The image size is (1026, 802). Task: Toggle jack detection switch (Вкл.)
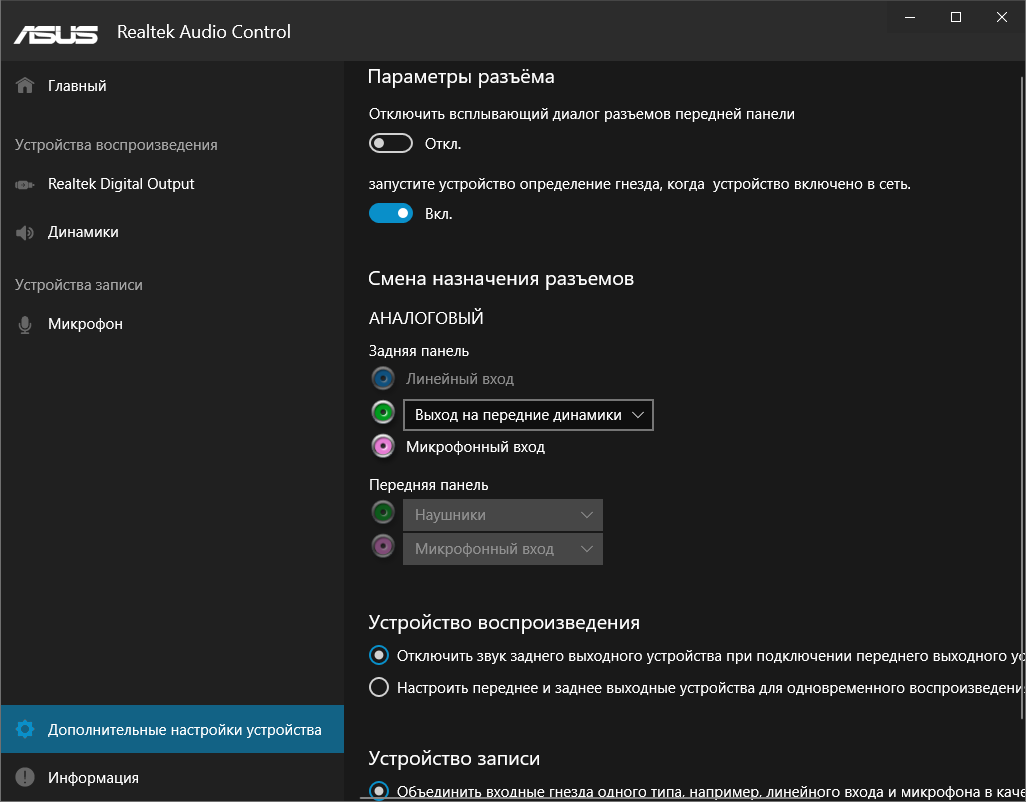(x=391, y=213)
